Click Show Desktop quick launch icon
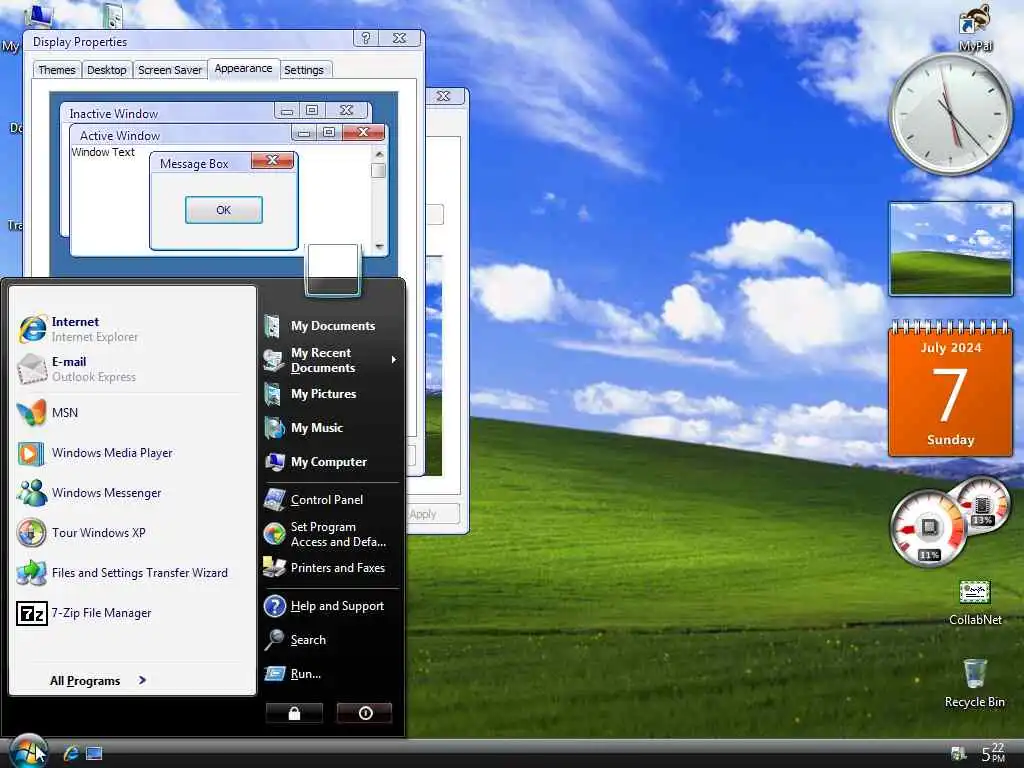The image size is (1024, 768). (94, 754)
